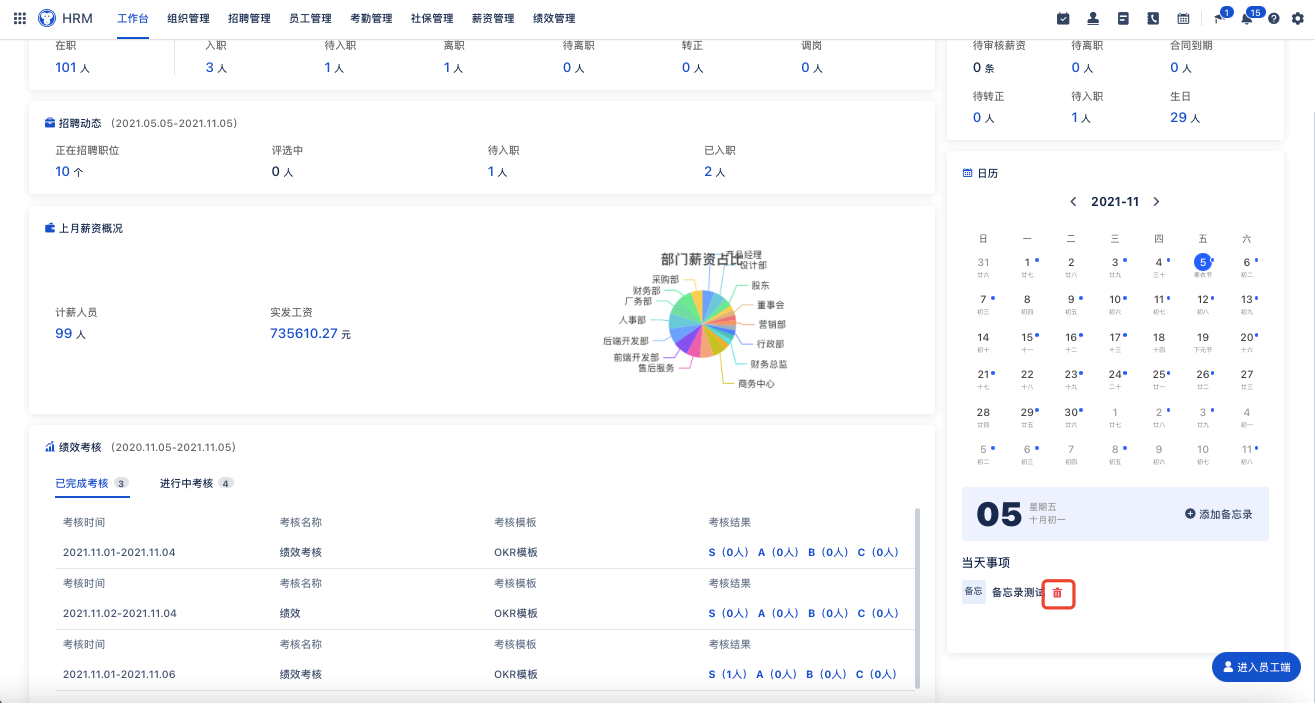Click 人事部 label in pie chart
The width and height of the screenshot is (1315, 703).
[x=632, y=320]
